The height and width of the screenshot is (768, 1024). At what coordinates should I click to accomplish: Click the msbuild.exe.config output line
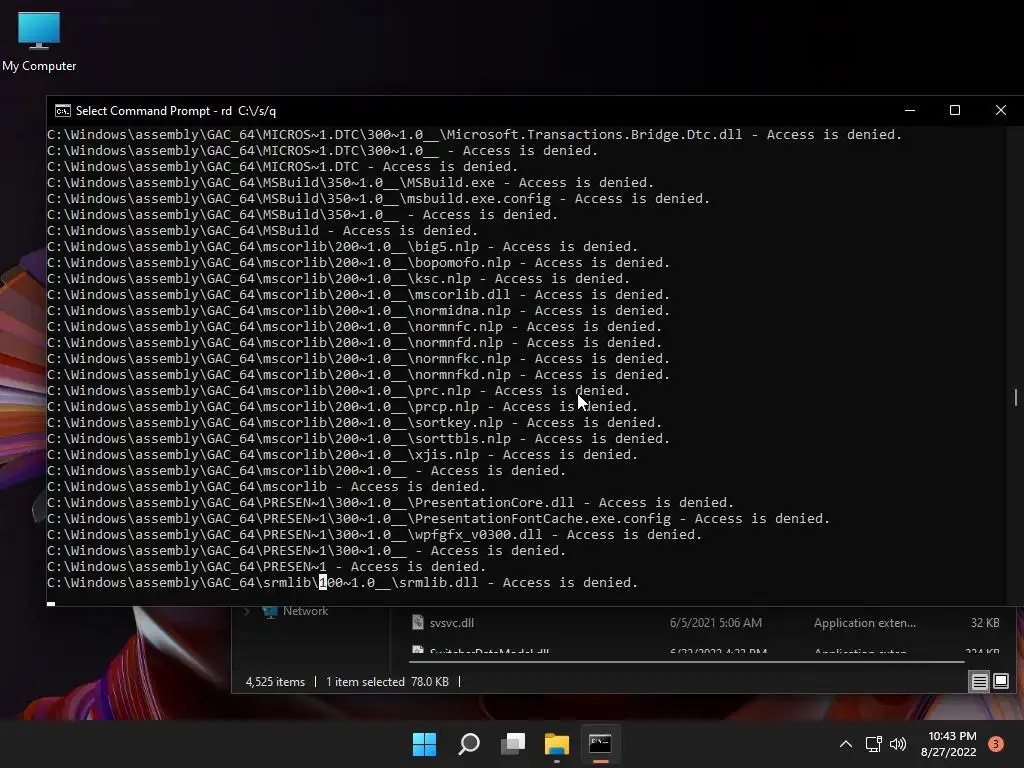(378, 199)
